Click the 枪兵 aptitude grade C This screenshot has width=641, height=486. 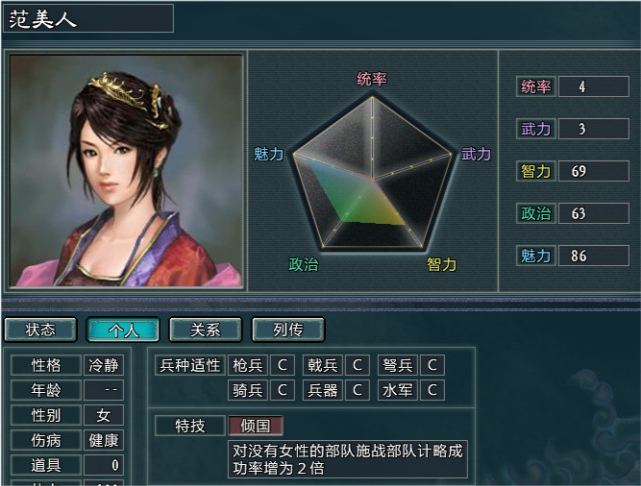(282, 365)
